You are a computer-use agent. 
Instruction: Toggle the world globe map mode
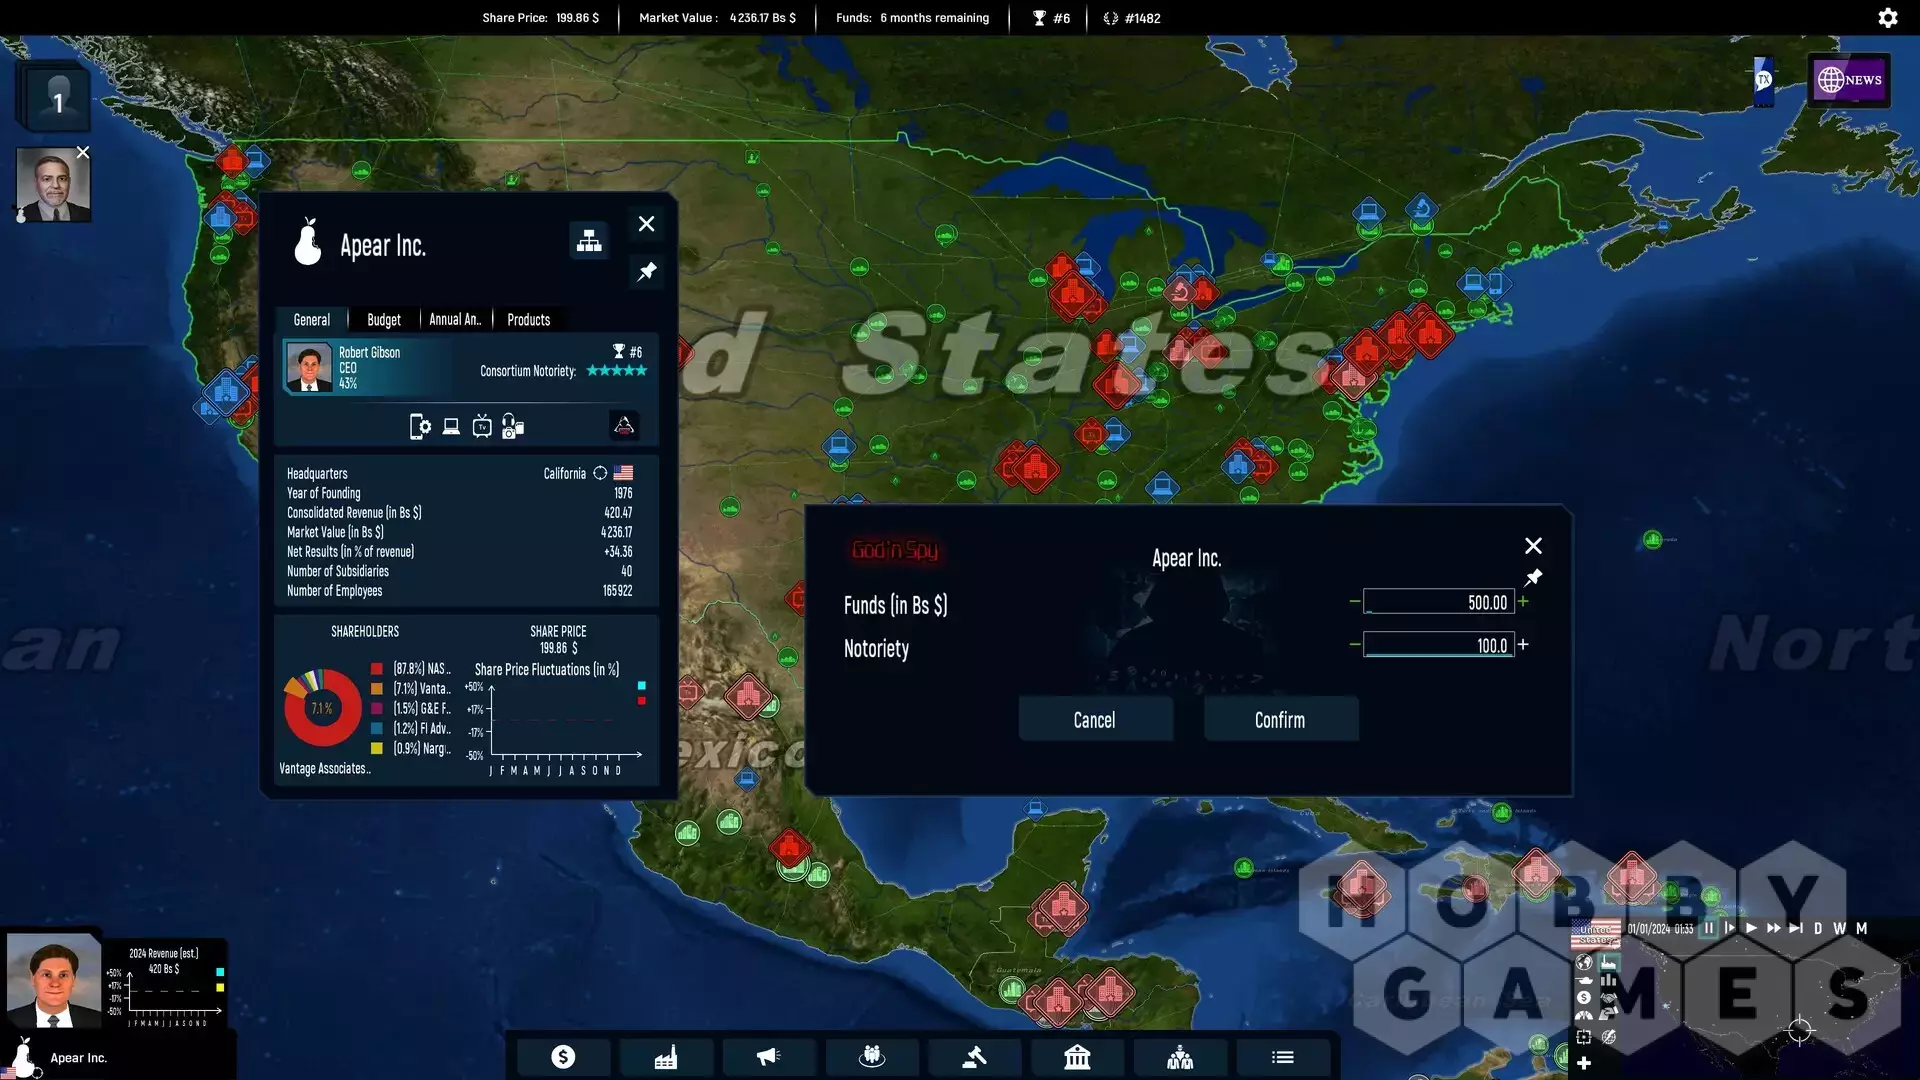pos(1584,963)
